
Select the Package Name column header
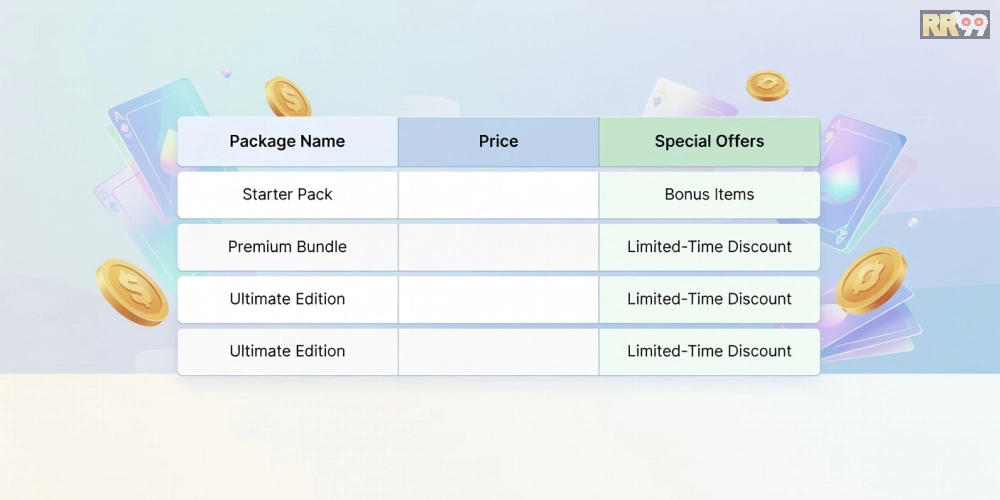[x=287, y=142]
